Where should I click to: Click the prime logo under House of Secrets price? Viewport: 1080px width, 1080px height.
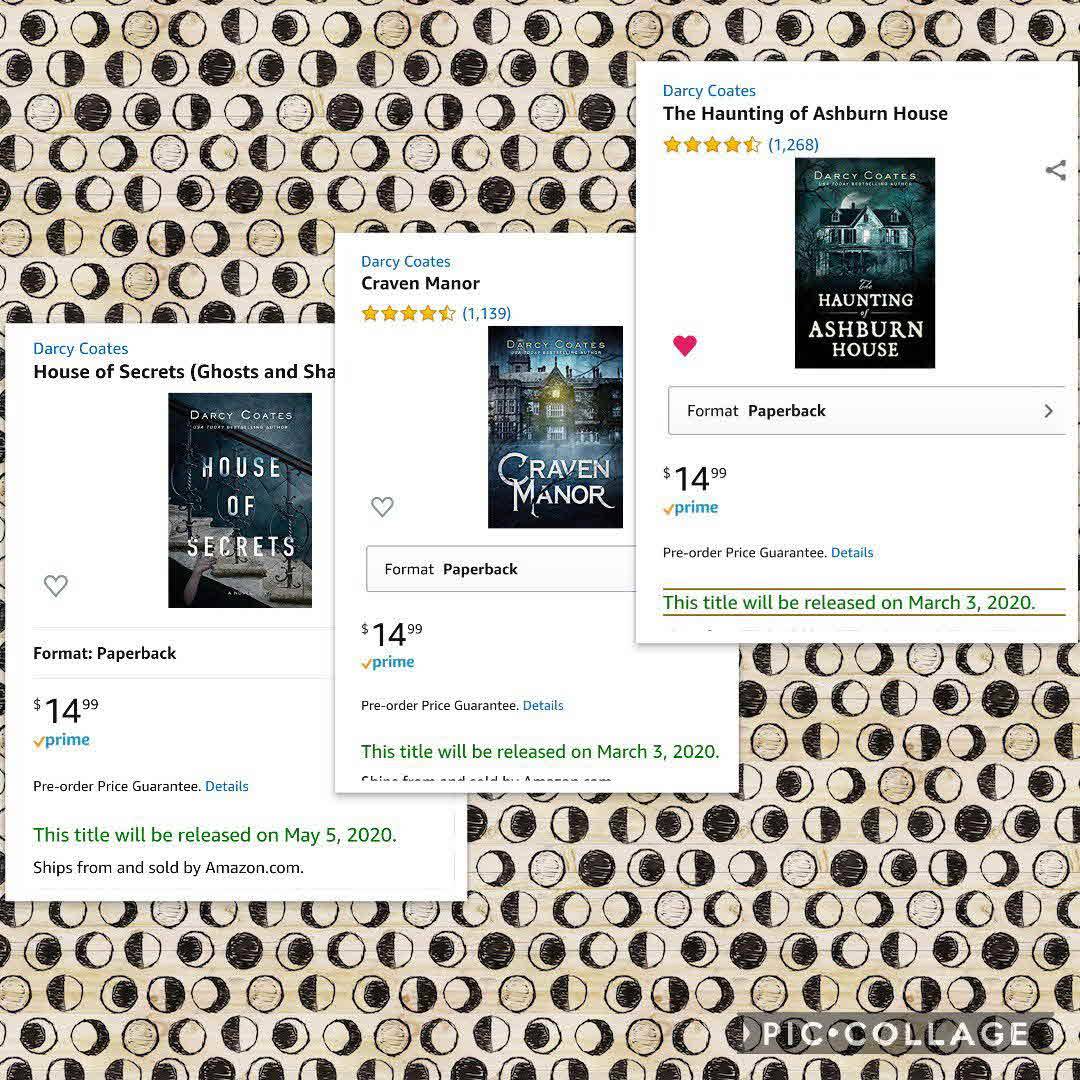[x=61, y=740]
